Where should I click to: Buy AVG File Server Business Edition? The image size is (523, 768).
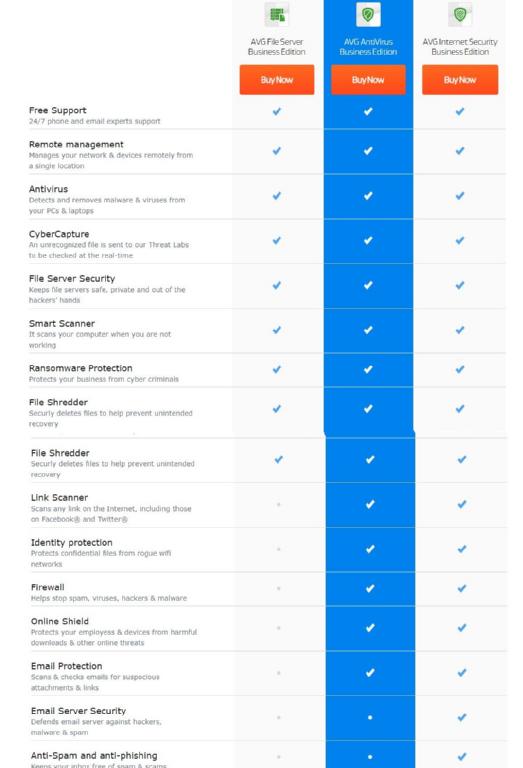277,79
